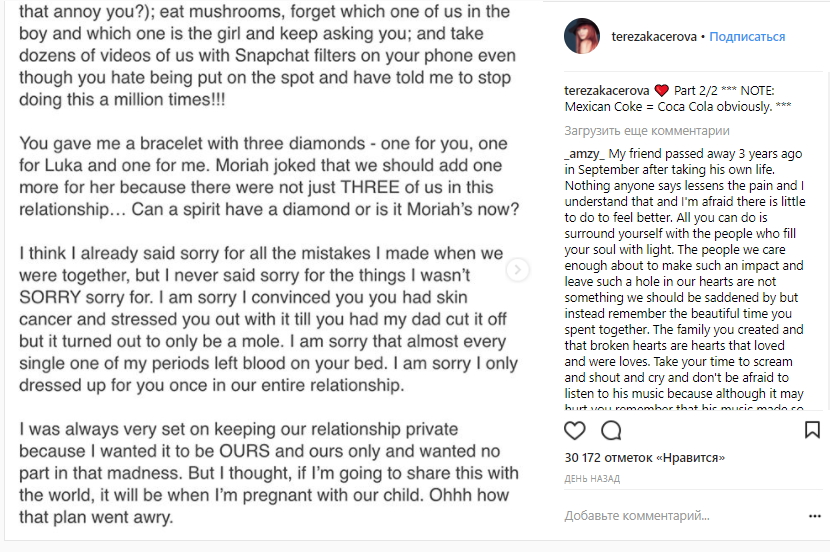Screen dimensions: 830x552
Task: Click the ДЕНЬ НАЗАД timestamp
Action: [x=592, y=478]
